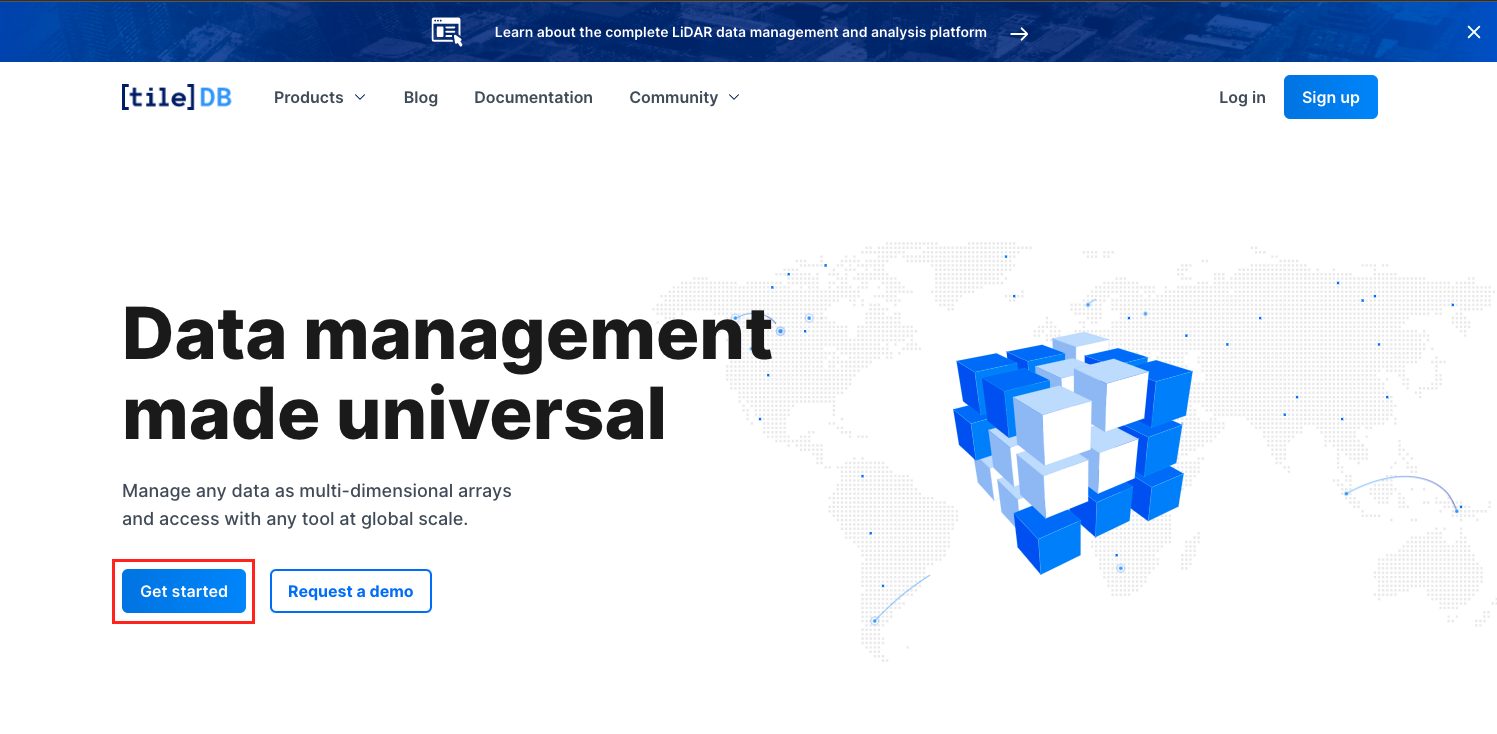Select the Request a demo button
Image resolution: width=1497 pixels, height=734 pixels.
coord(350,591)
